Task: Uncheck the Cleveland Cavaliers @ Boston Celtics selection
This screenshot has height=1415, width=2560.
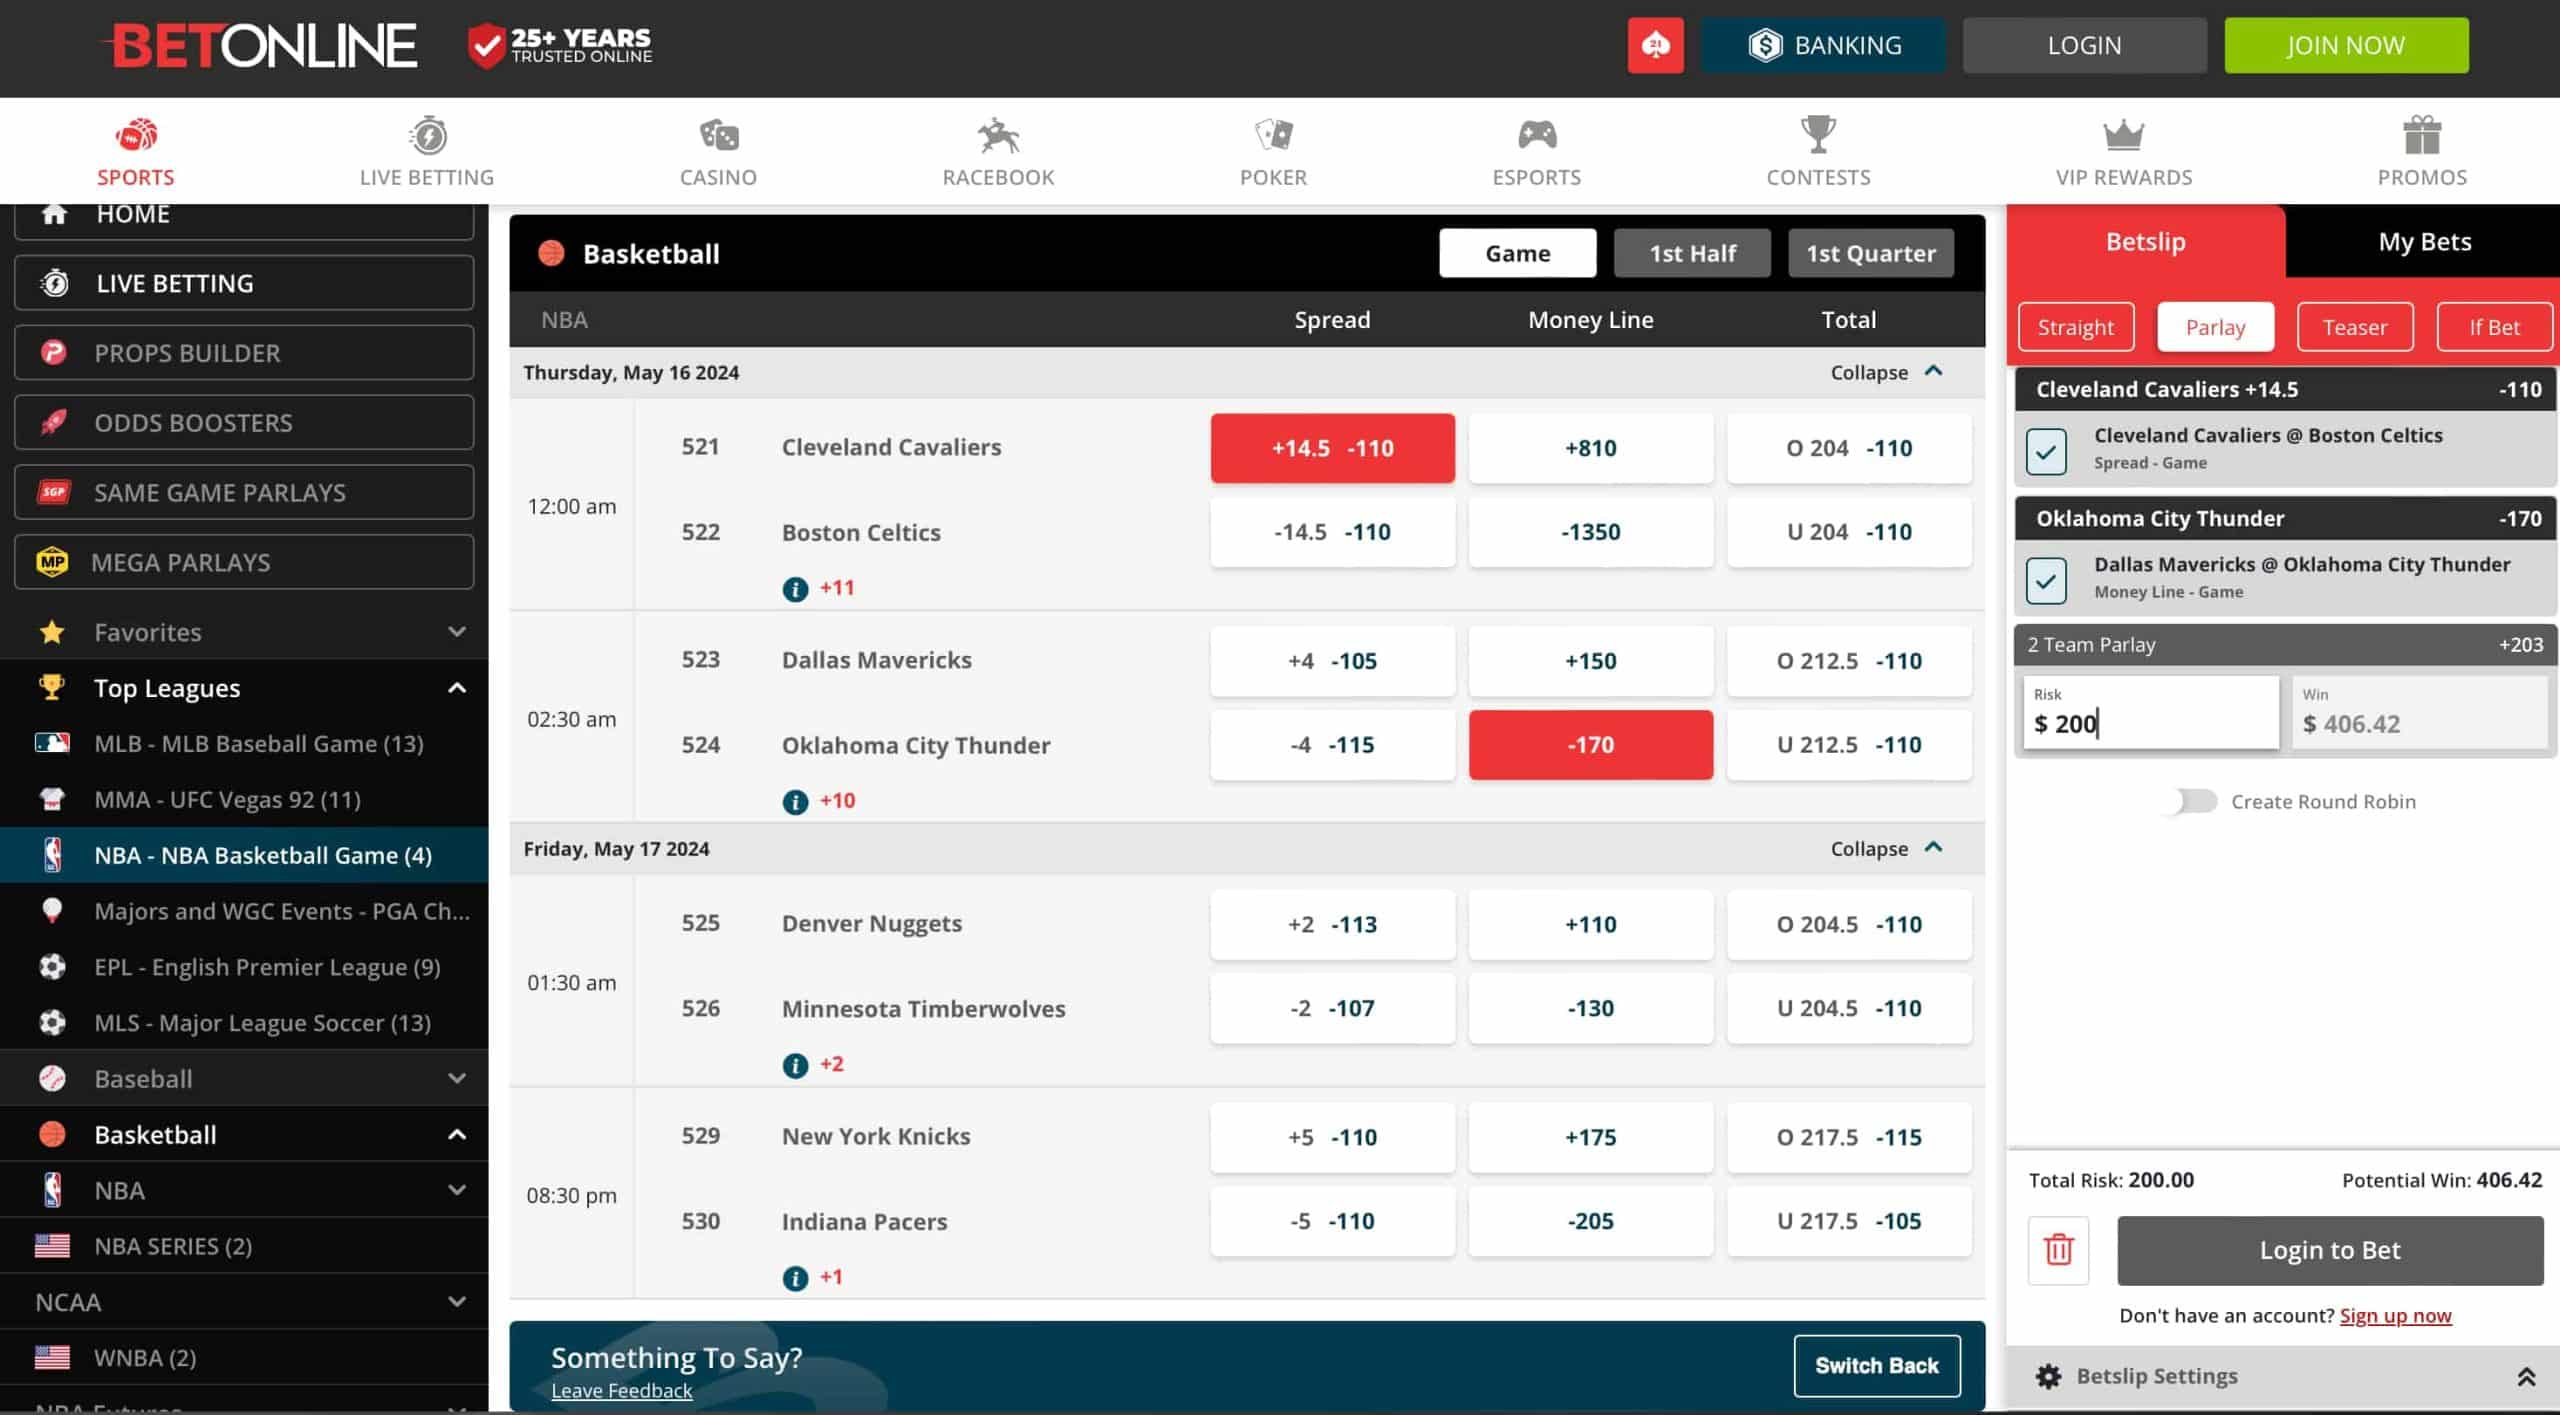Action: tap(2046, 452)
